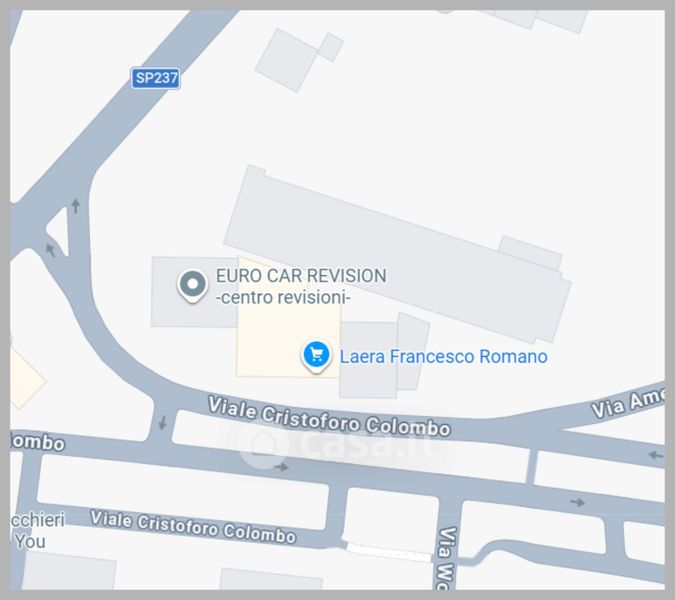
Task: Open the Laera Francesco Romano place label
Action: coord(443,357)
